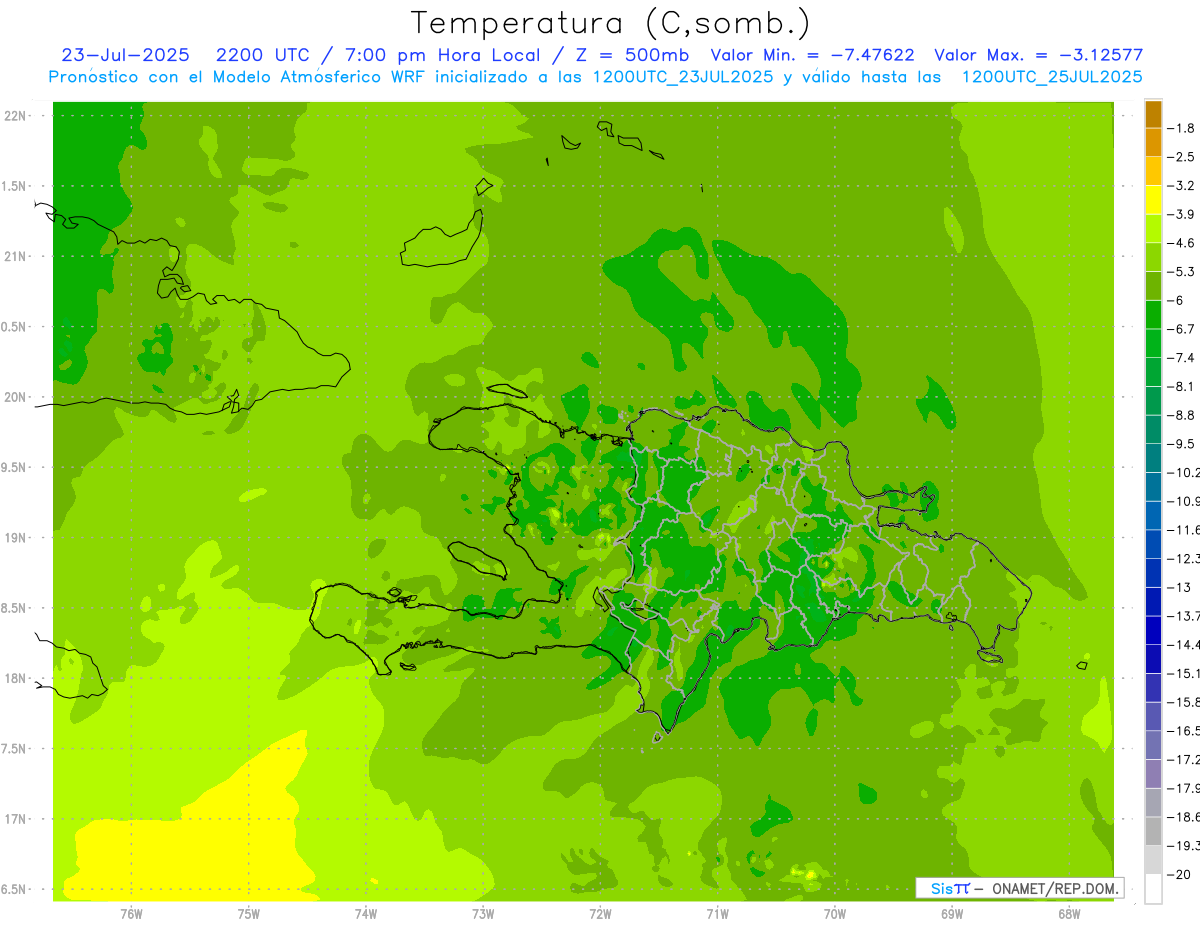
Task: Click the "21N" latitude label
Action: [x=15, y=256]
